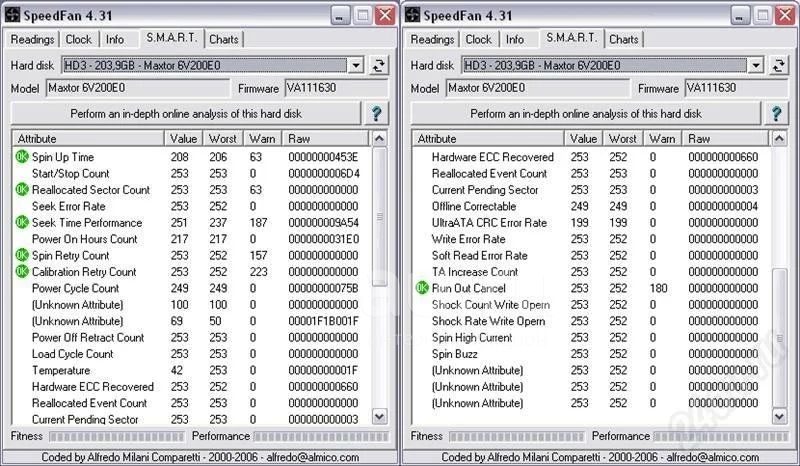Image resolution: width=800 pixels, height=466 pixels.
Task: Click the Model field in right window
Action: pyautogui.click(x=538, y=88)
